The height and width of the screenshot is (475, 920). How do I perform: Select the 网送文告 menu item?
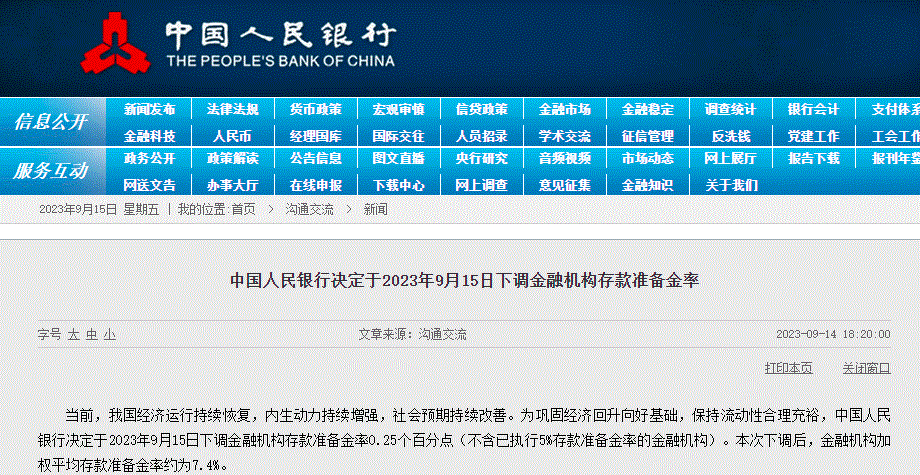[x=149, y=185]
